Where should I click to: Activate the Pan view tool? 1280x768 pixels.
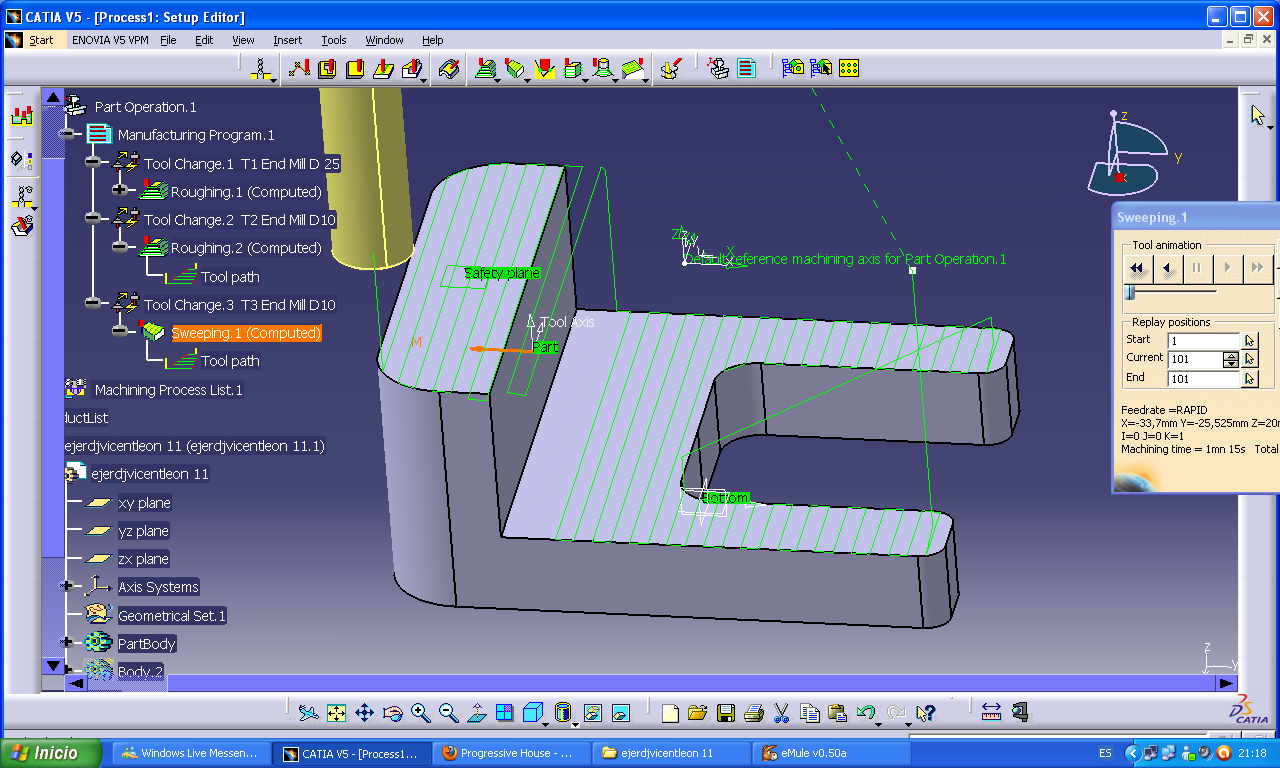364,713
